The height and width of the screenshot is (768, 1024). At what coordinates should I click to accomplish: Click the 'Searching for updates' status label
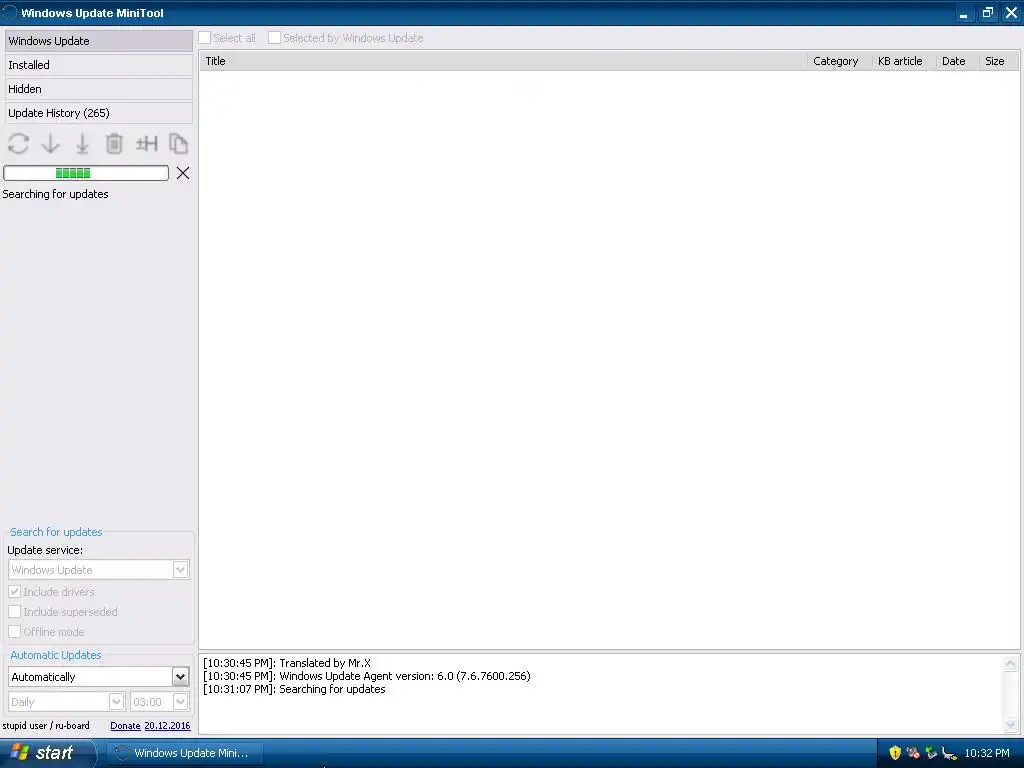click(x=56, y=194)
